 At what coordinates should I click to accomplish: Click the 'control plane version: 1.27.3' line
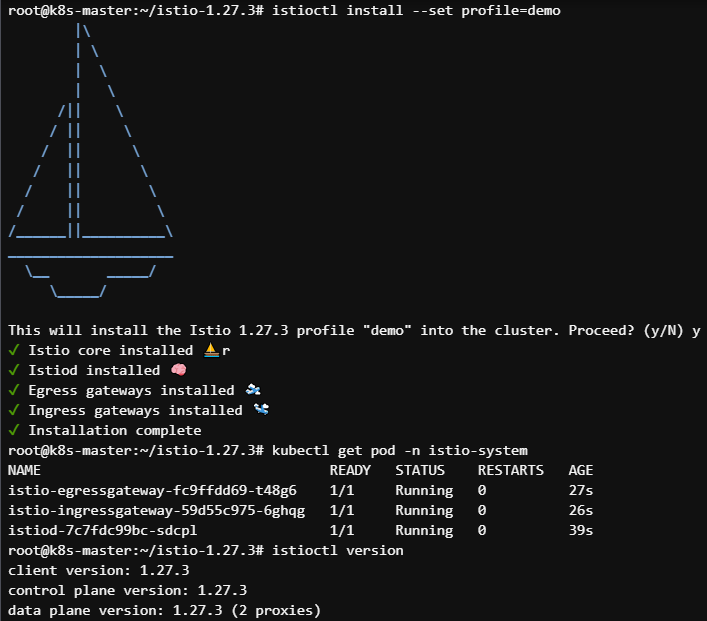pos(128,590)
